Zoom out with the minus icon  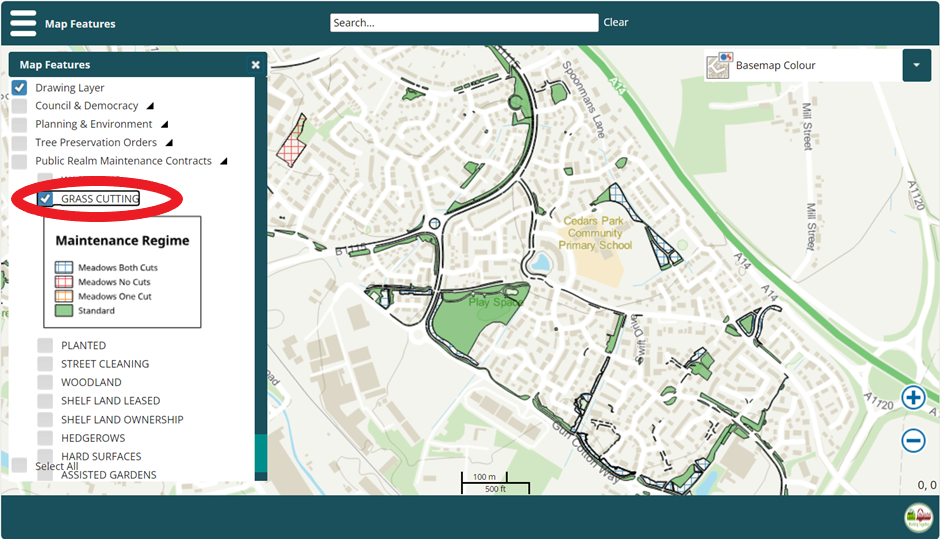coord(913,440)
